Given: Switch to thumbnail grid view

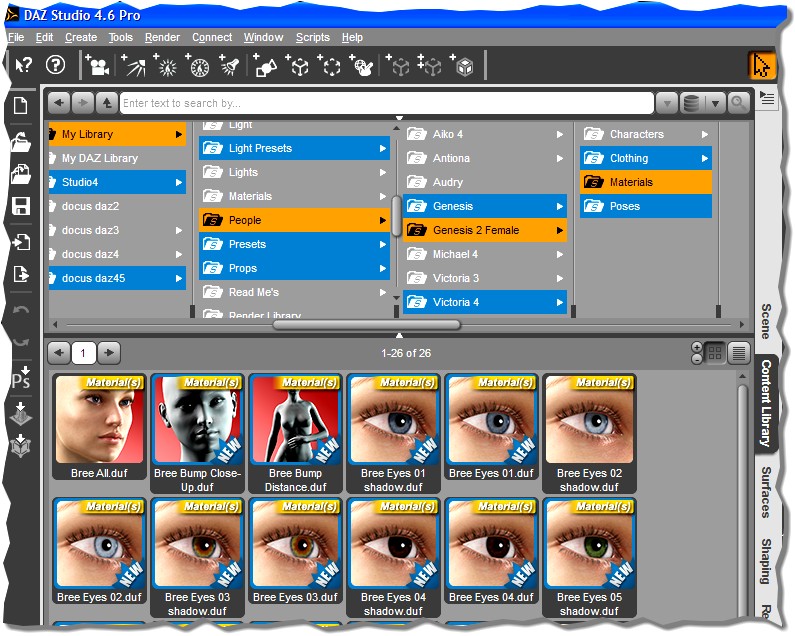Looking at the screenshot, I should coord(715,353).
